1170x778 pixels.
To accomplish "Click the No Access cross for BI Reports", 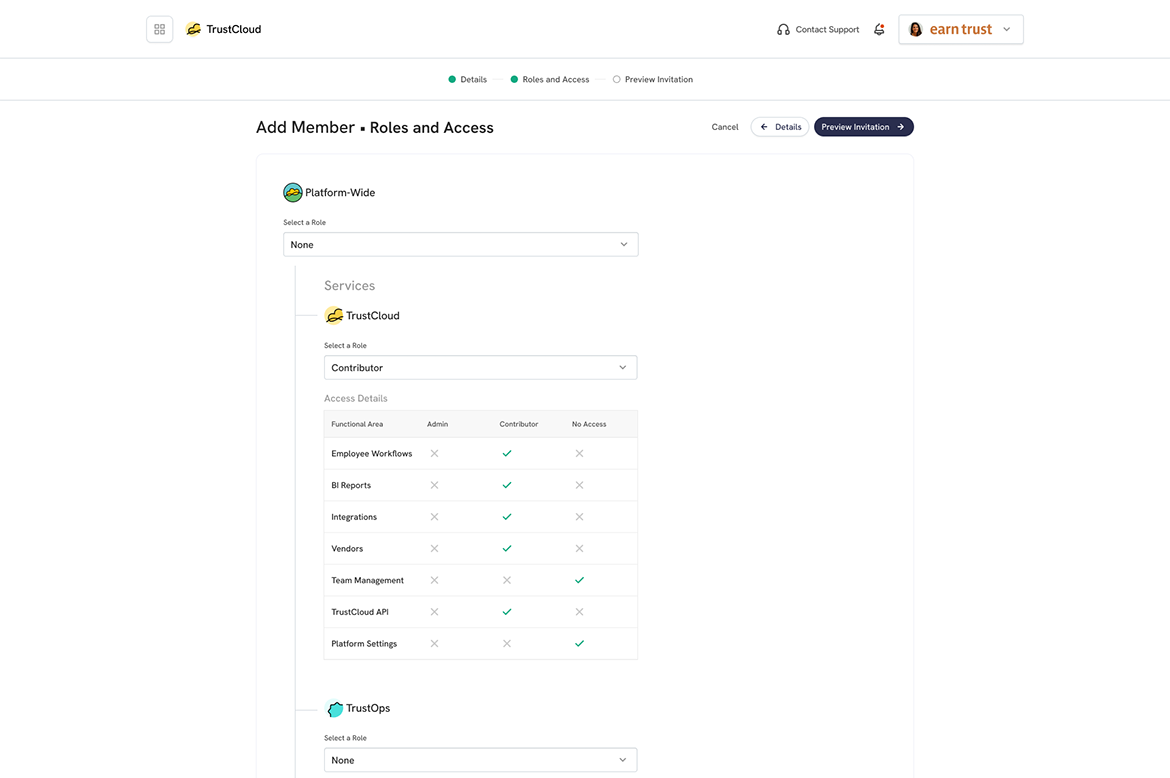I will [579, 485].
